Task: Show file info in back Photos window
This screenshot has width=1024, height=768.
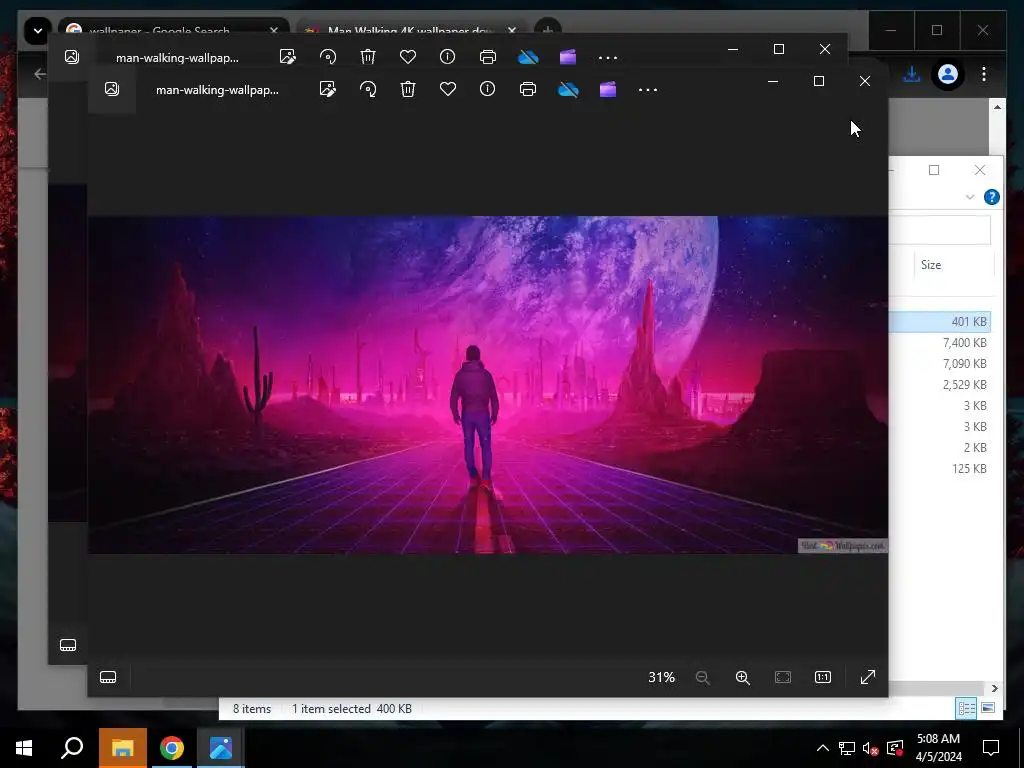Action: (x=447, y=57)
